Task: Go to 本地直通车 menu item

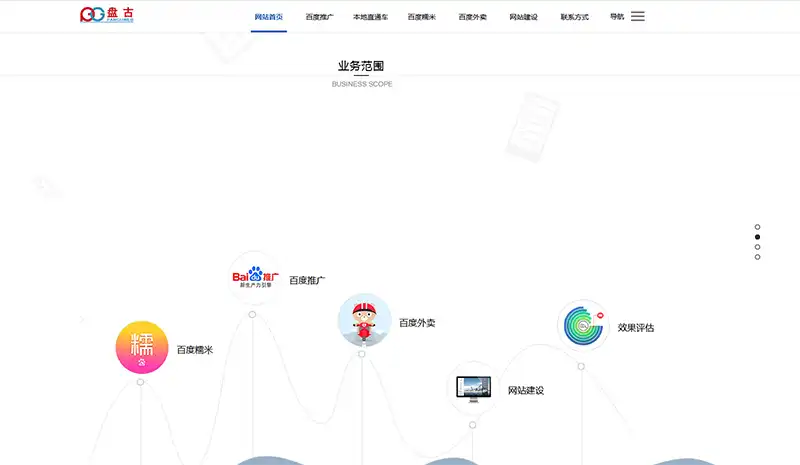Action: tap(370, 17)
